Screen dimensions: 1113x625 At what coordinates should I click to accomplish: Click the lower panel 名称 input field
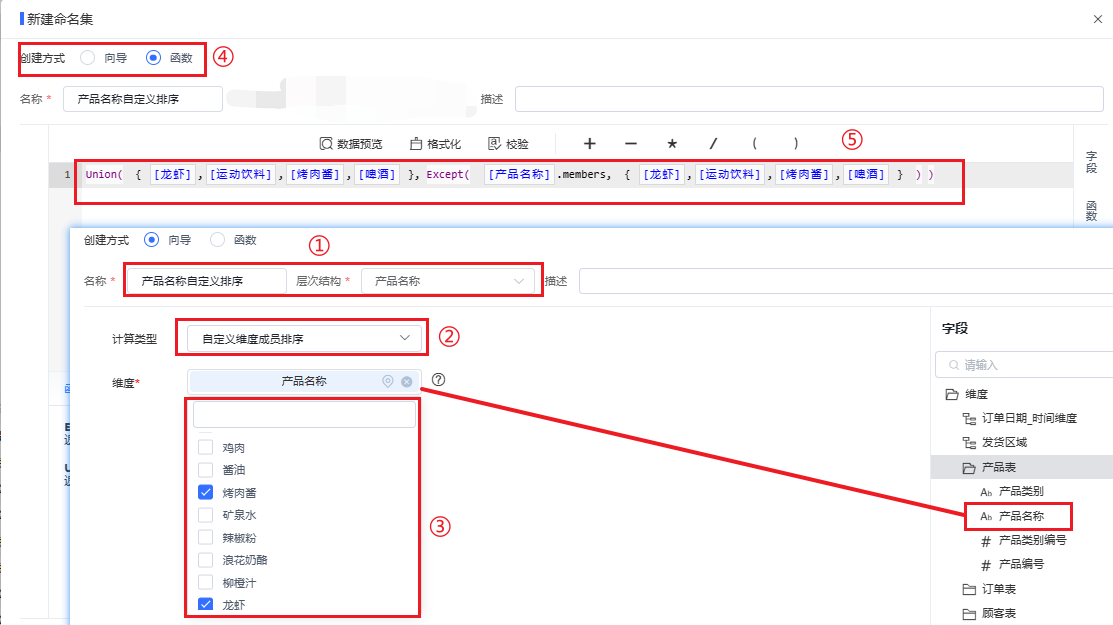tap(206, 281)
